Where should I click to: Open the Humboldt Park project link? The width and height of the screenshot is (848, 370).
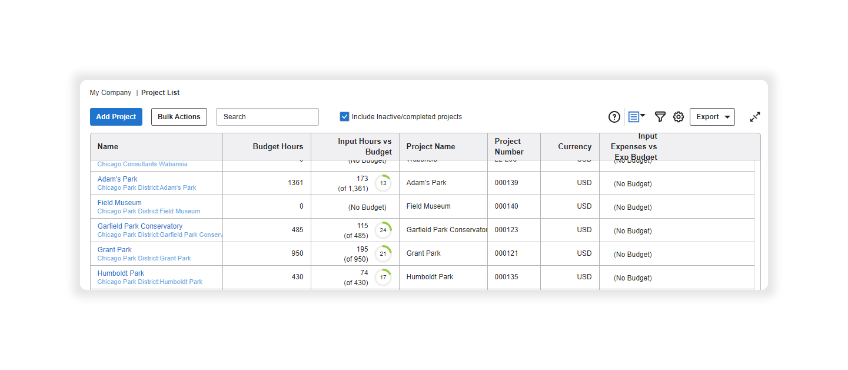point(121,273)
